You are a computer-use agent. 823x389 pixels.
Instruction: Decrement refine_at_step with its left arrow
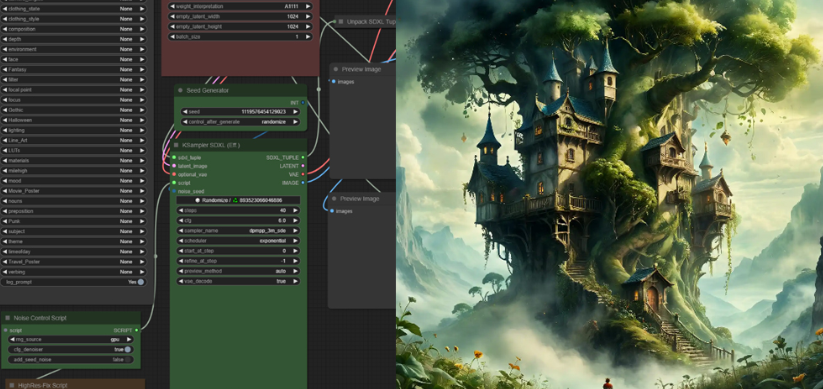coord(181,261)
